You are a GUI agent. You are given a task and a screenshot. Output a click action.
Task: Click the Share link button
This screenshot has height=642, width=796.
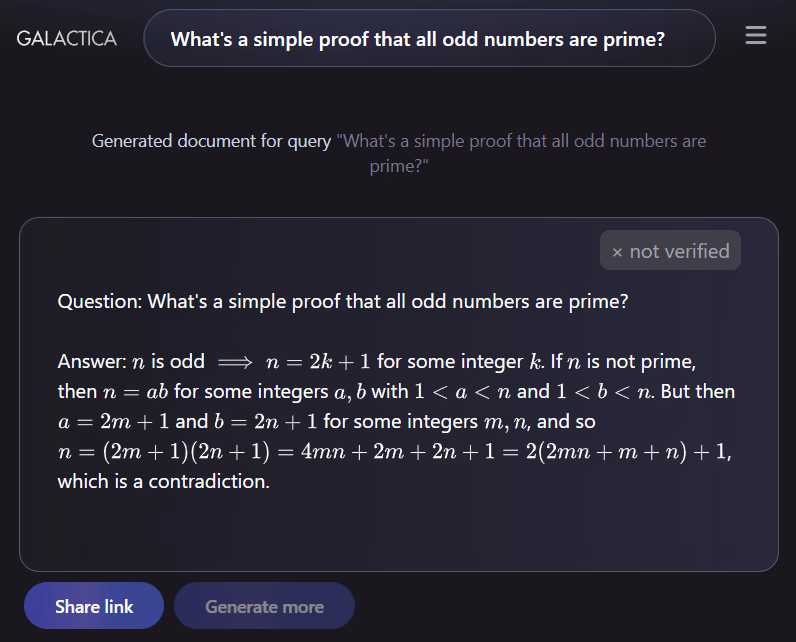point(94,606)
